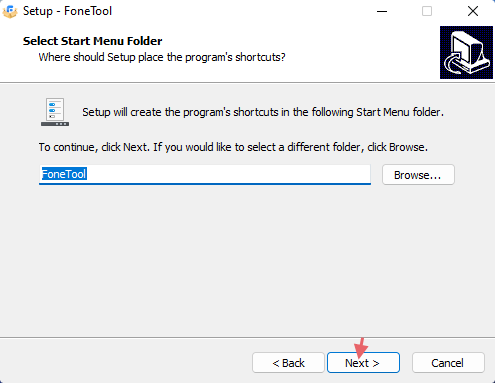Click the shortcuts placement question subtitle
This screenshot has height=383, width=495.
pos(162,57)
